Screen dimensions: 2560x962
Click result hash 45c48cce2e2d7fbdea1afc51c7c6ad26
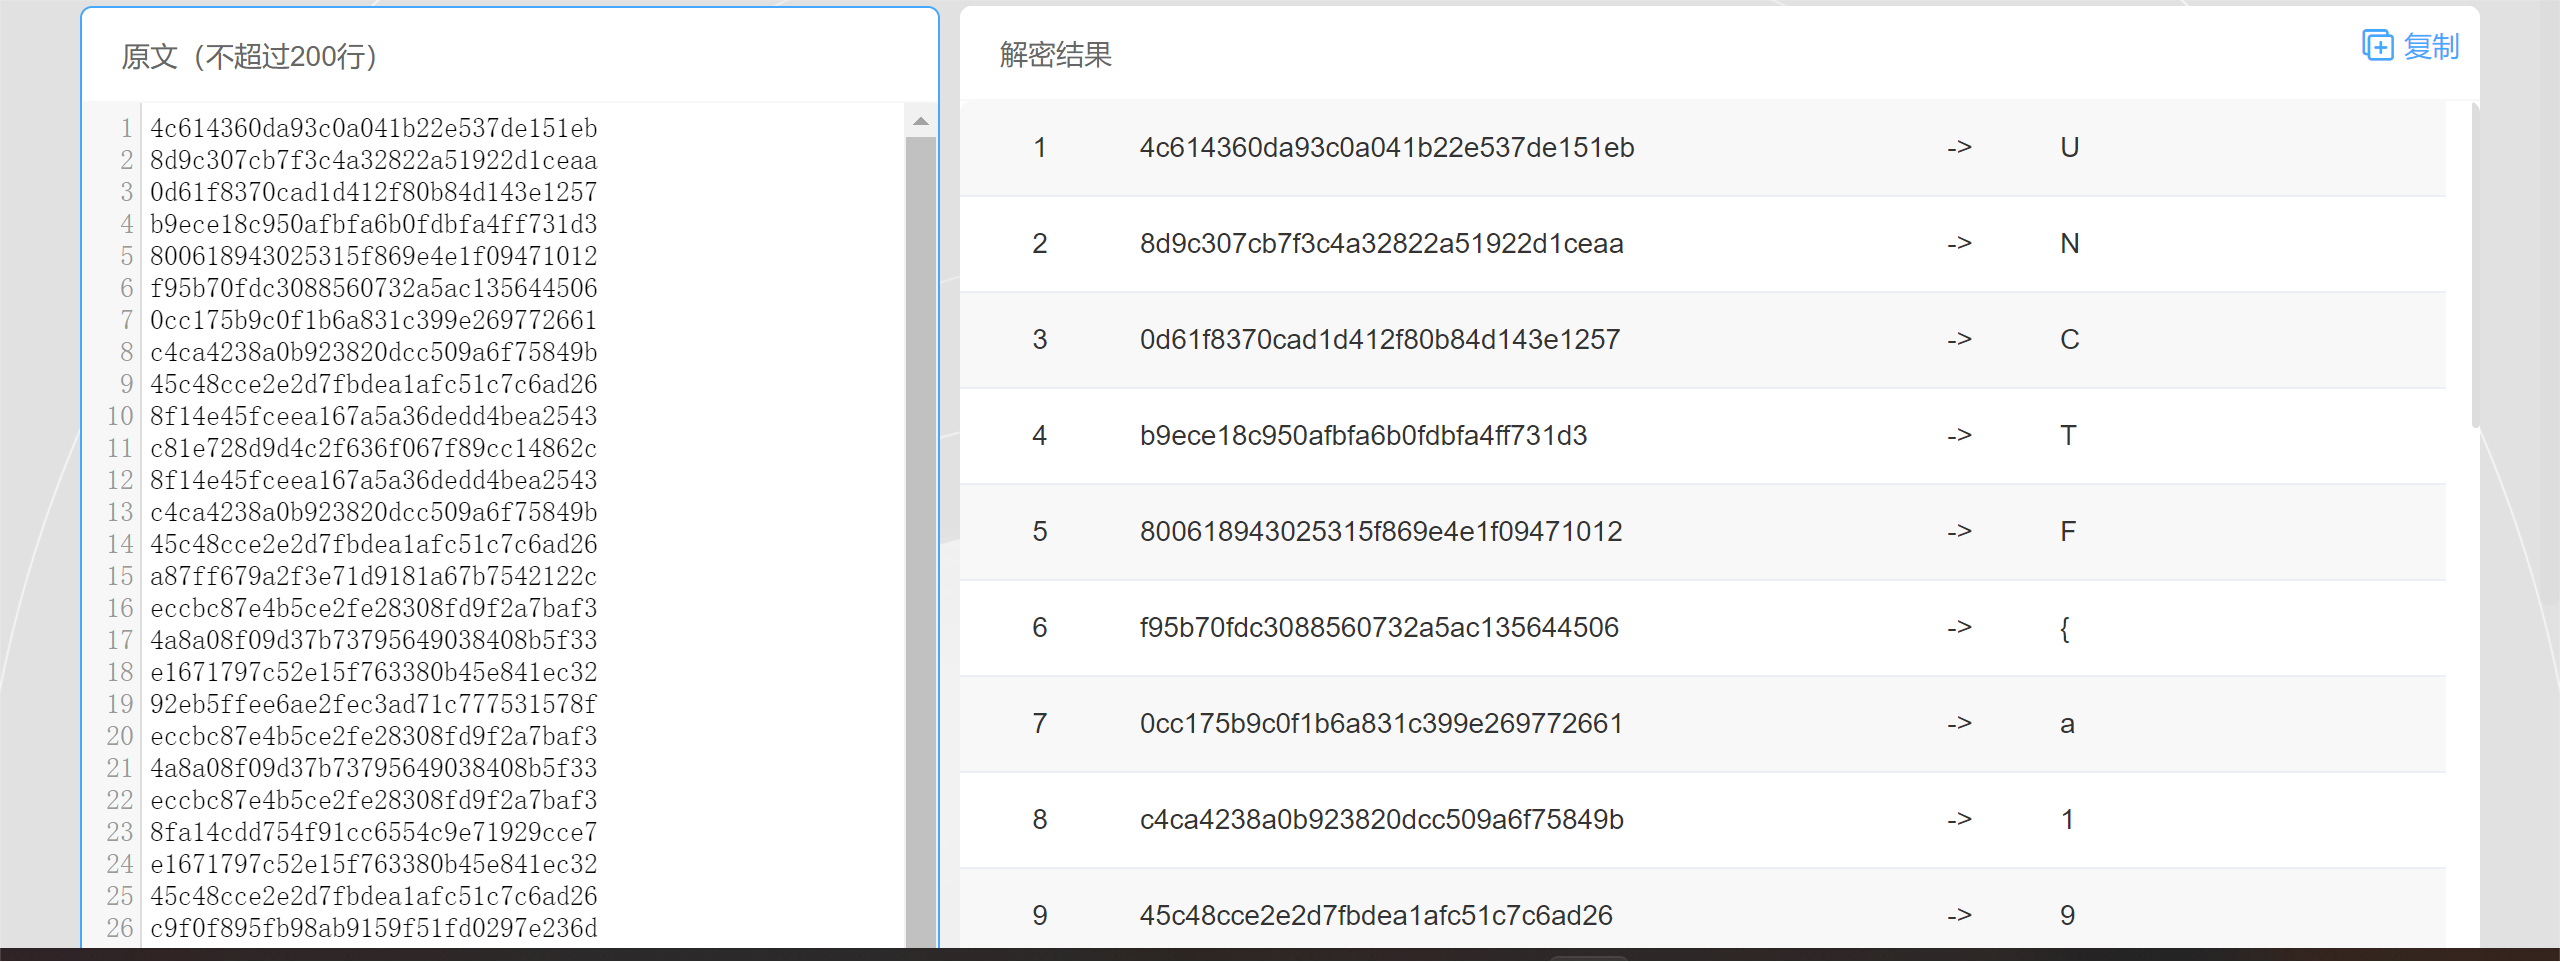[x=1376, y=916]
